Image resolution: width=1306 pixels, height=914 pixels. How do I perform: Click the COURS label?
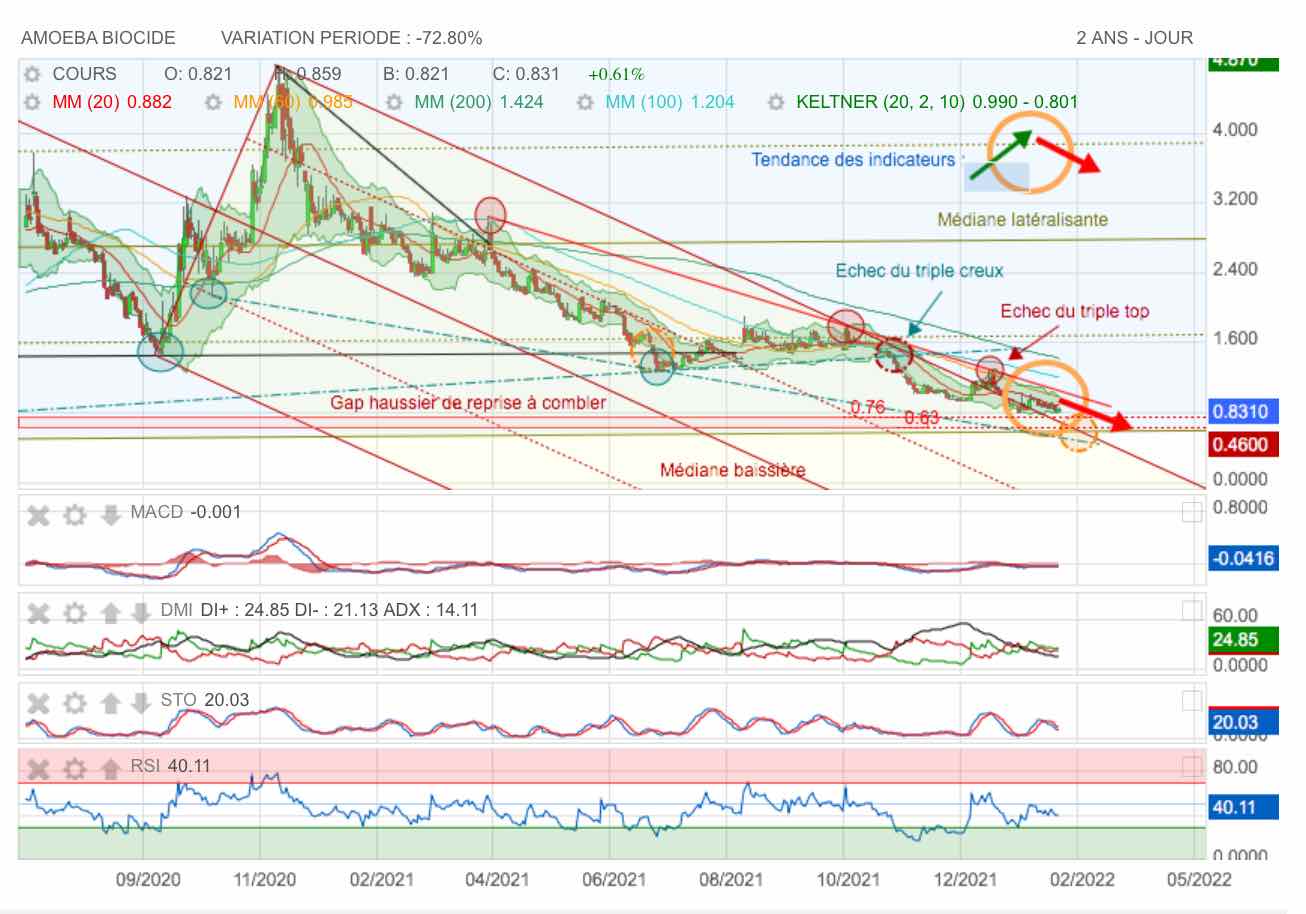coord(84,74)
